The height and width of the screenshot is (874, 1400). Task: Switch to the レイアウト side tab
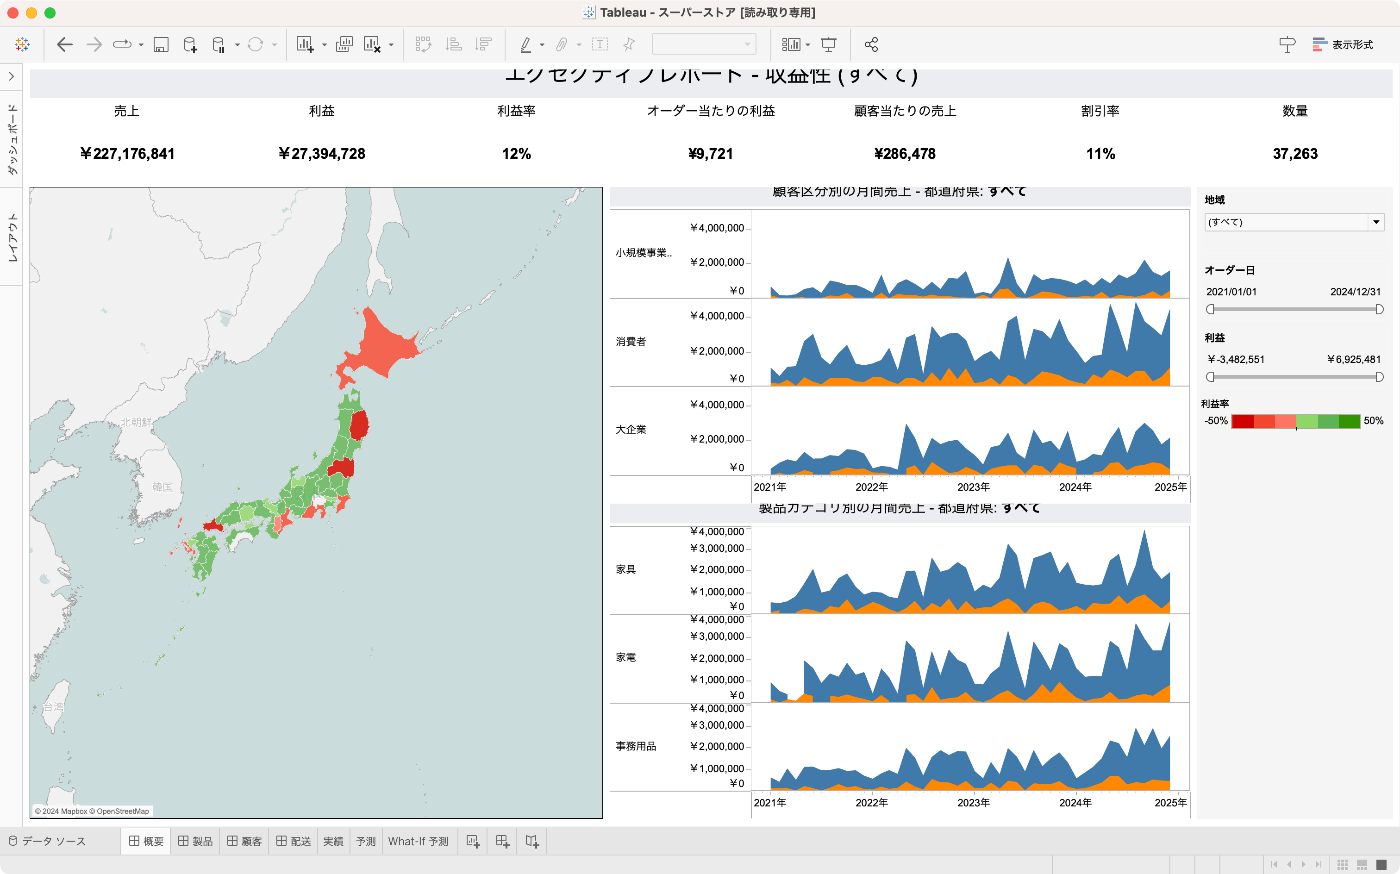tap(12, 238)
